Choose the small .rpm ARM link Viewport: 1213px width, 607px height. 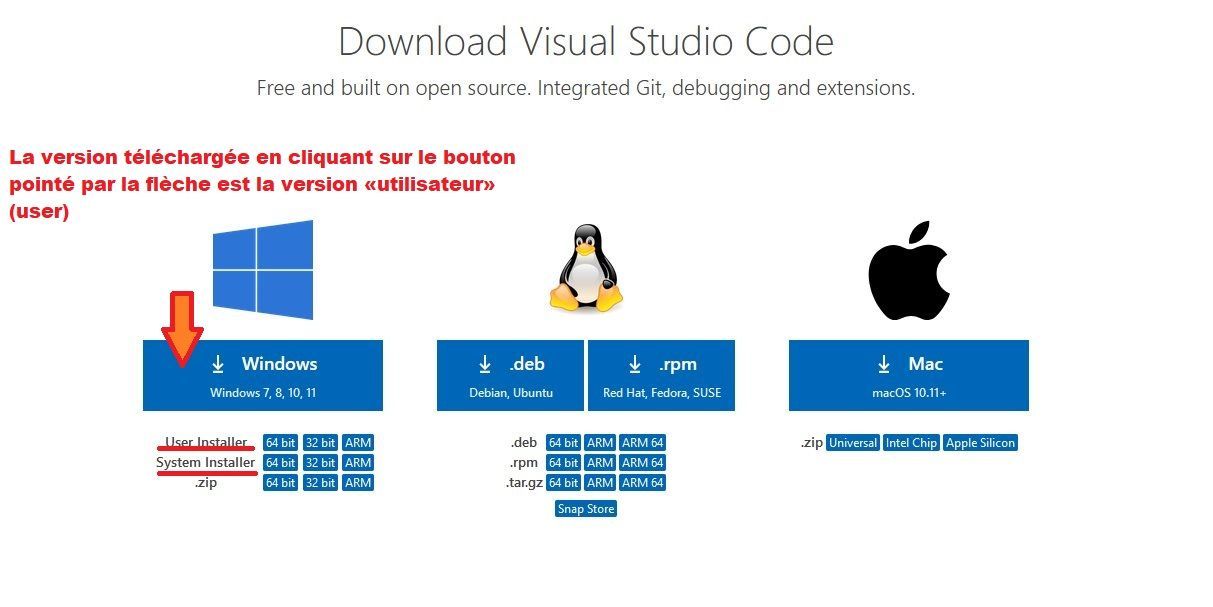click(x=600, y=463)
